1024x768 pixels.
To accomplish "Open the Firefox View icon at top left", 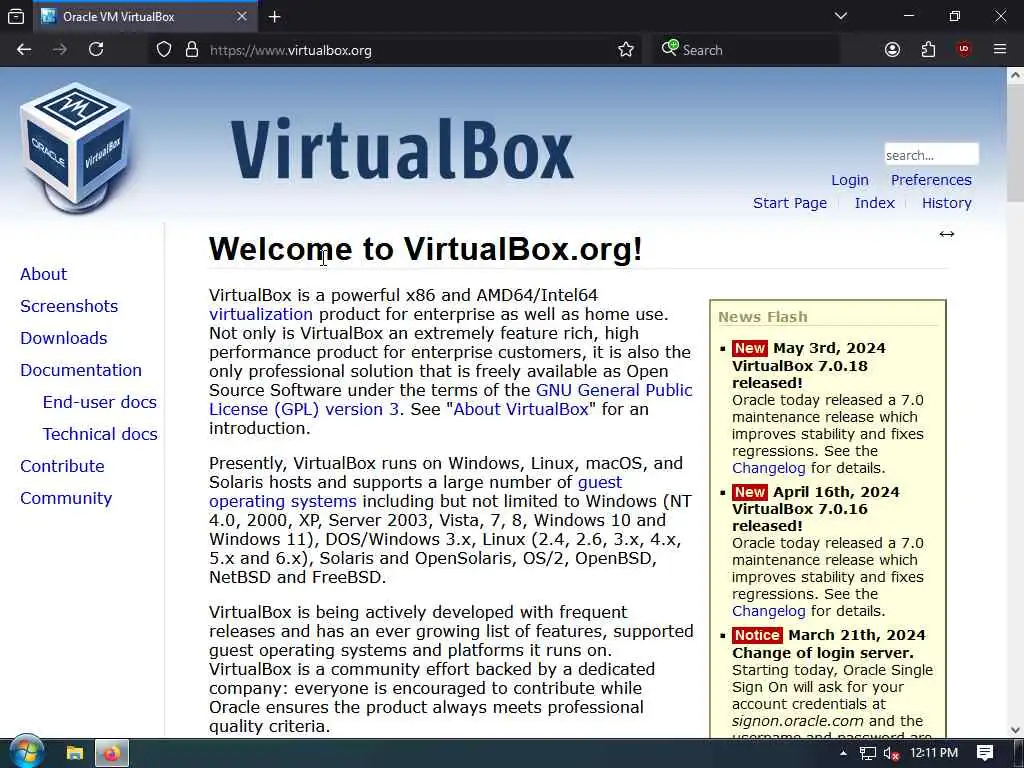I will pos(16,16).
